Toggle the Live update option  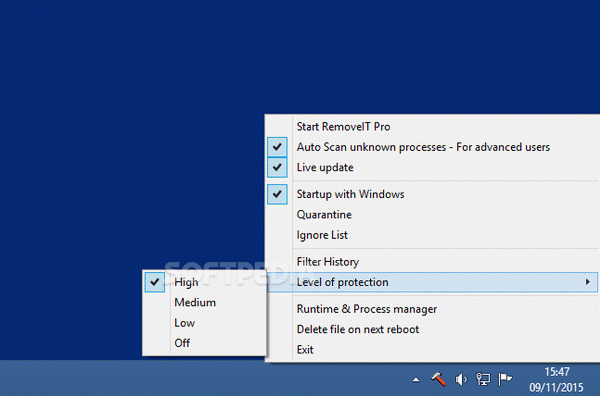pos(432,167)
